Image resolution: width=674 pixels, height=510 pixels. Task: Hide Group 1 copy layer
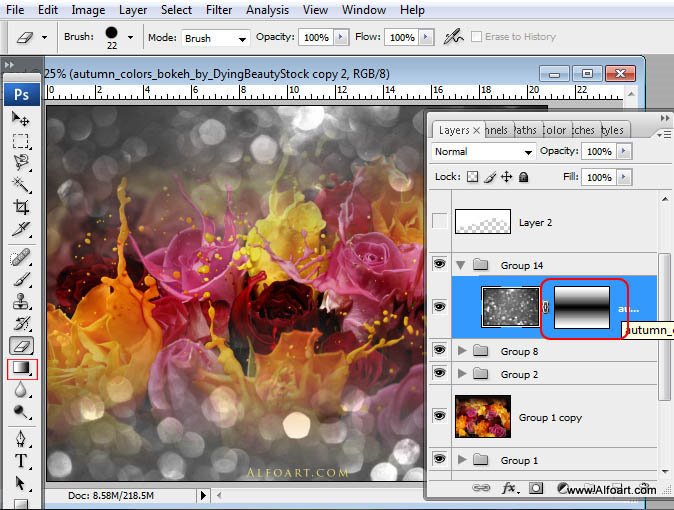point(439,415)
